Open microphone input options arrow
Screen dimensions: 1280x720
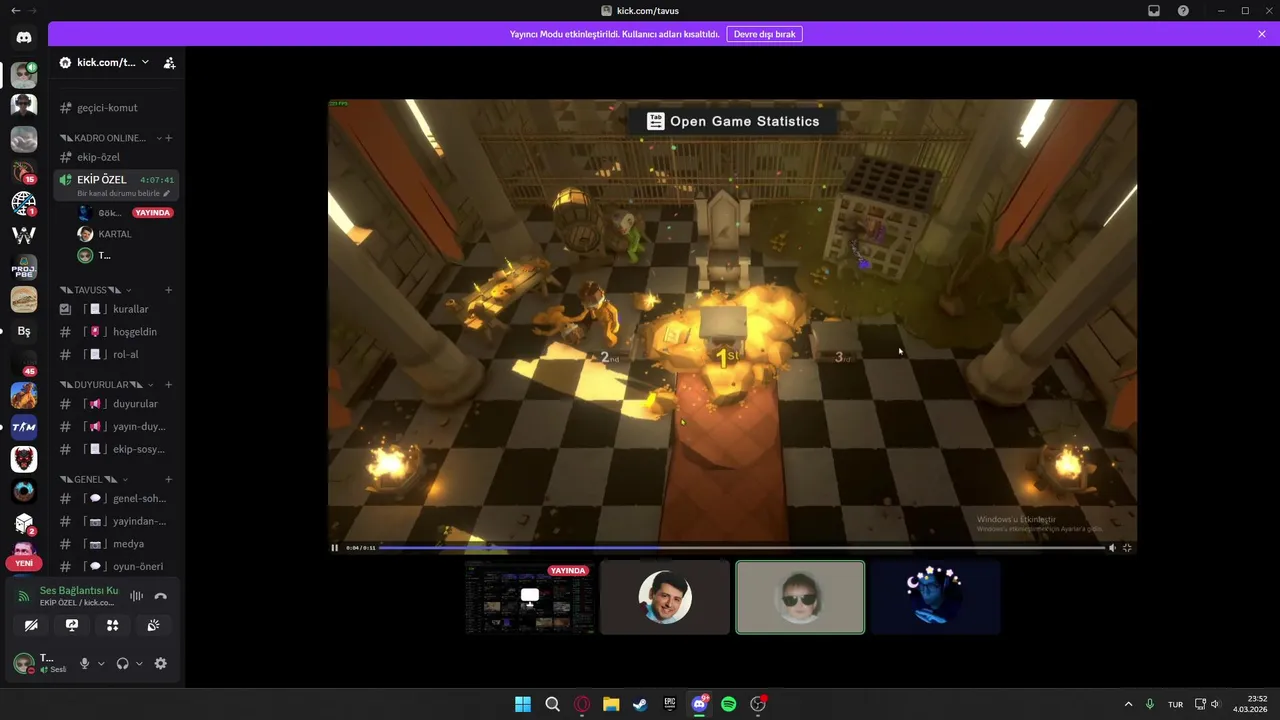101,664
